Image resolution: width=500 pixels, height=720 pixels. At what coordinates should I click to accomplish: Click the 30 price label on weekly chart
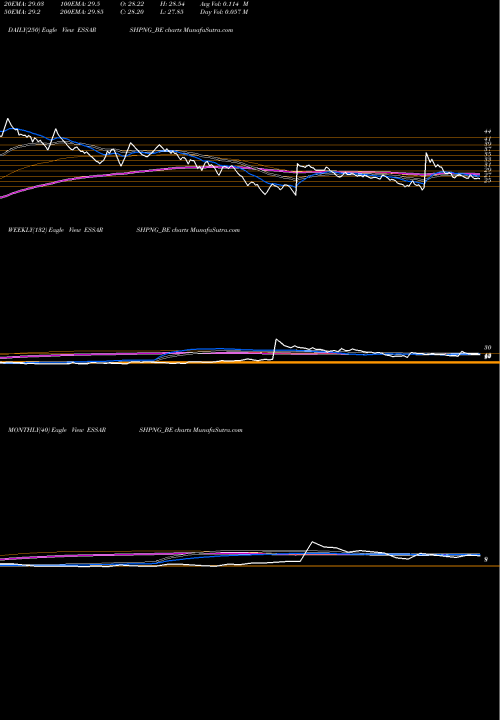click(488, 348)
